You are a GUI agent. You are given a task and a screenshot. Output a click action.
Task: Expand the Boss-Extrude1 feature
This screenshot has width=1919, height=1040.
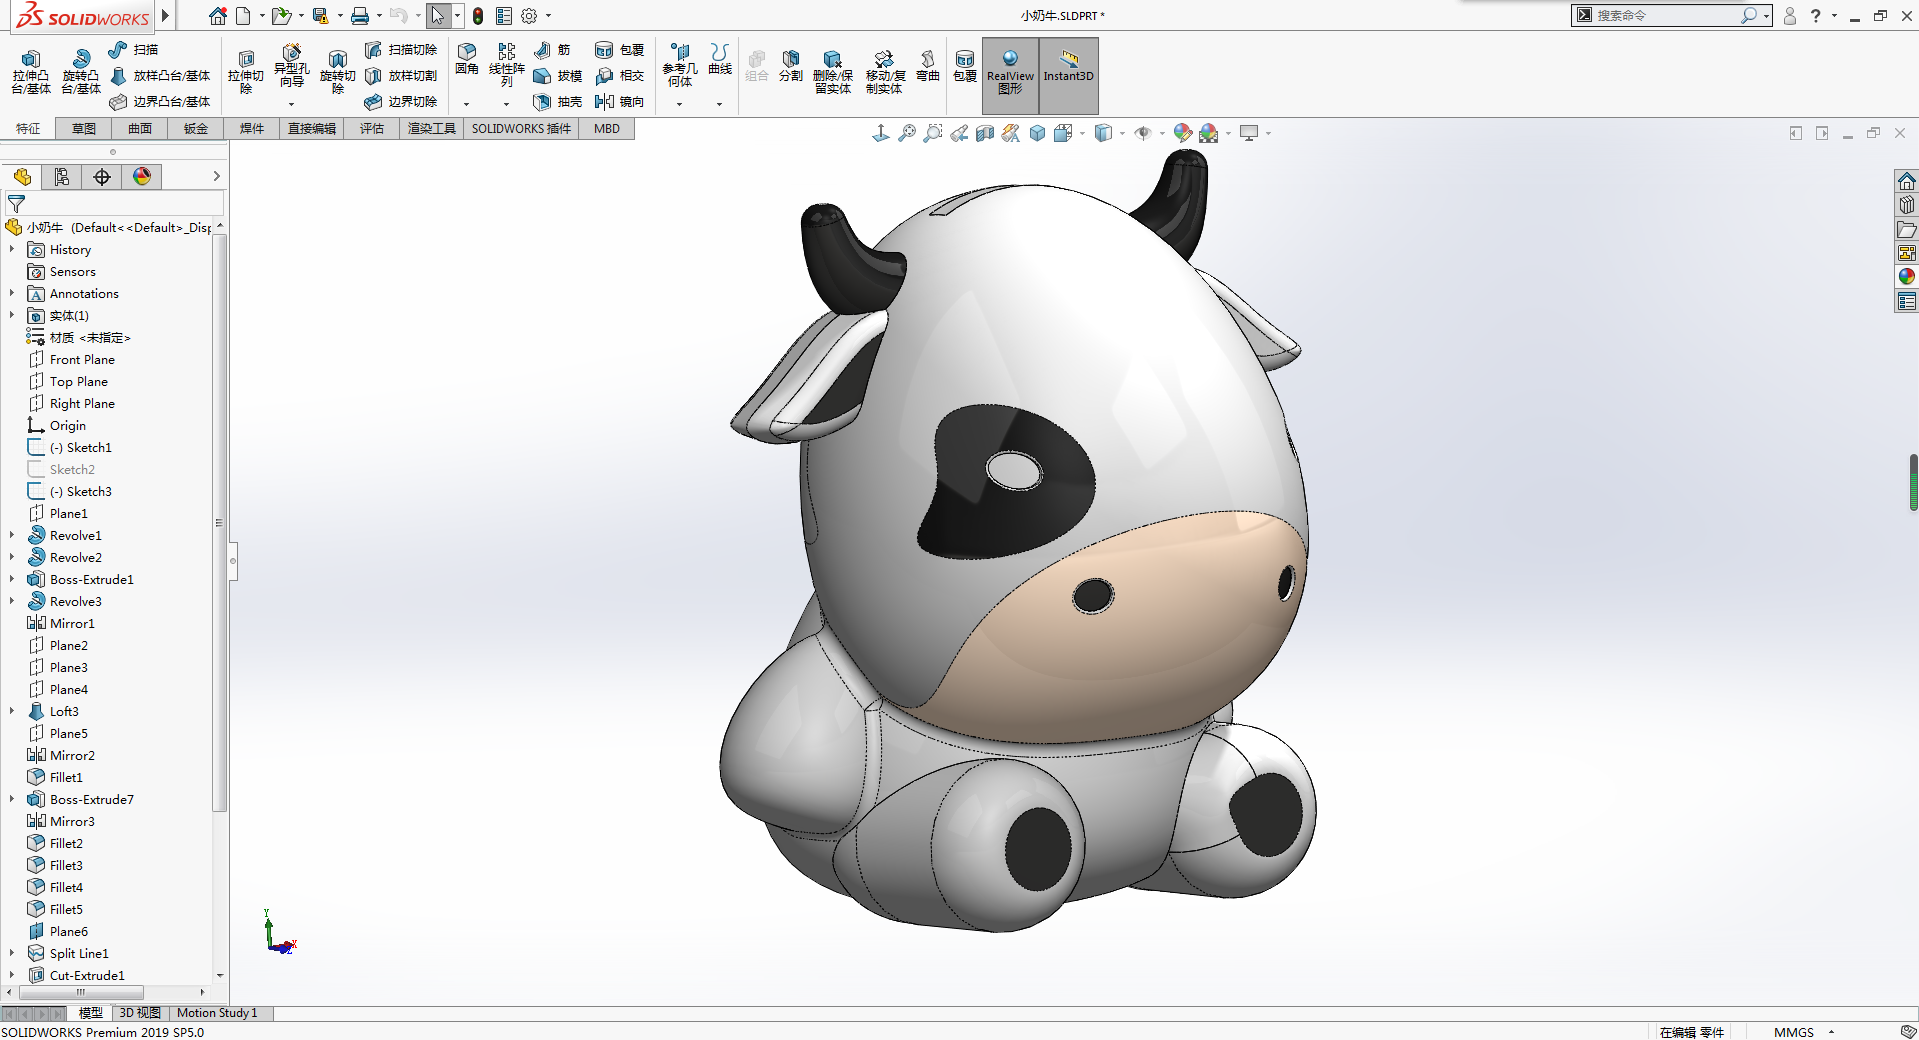pos(12,580)
